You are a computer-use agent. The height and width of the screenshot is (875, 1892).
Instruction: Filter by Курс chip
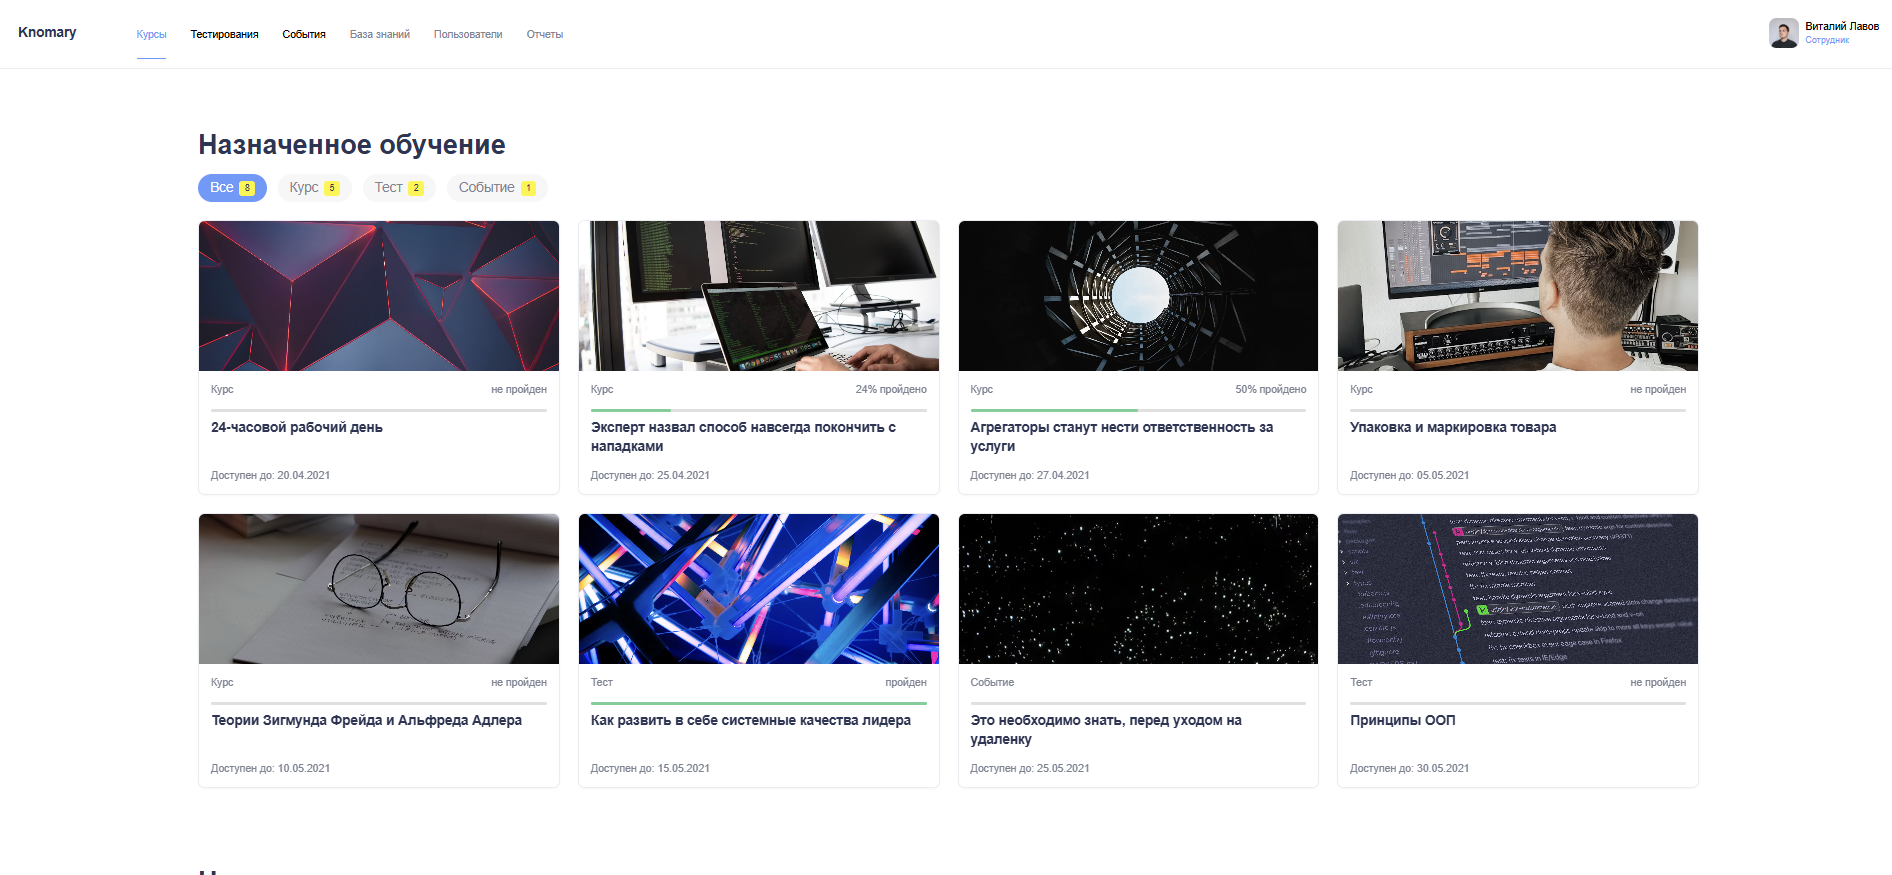314,188
